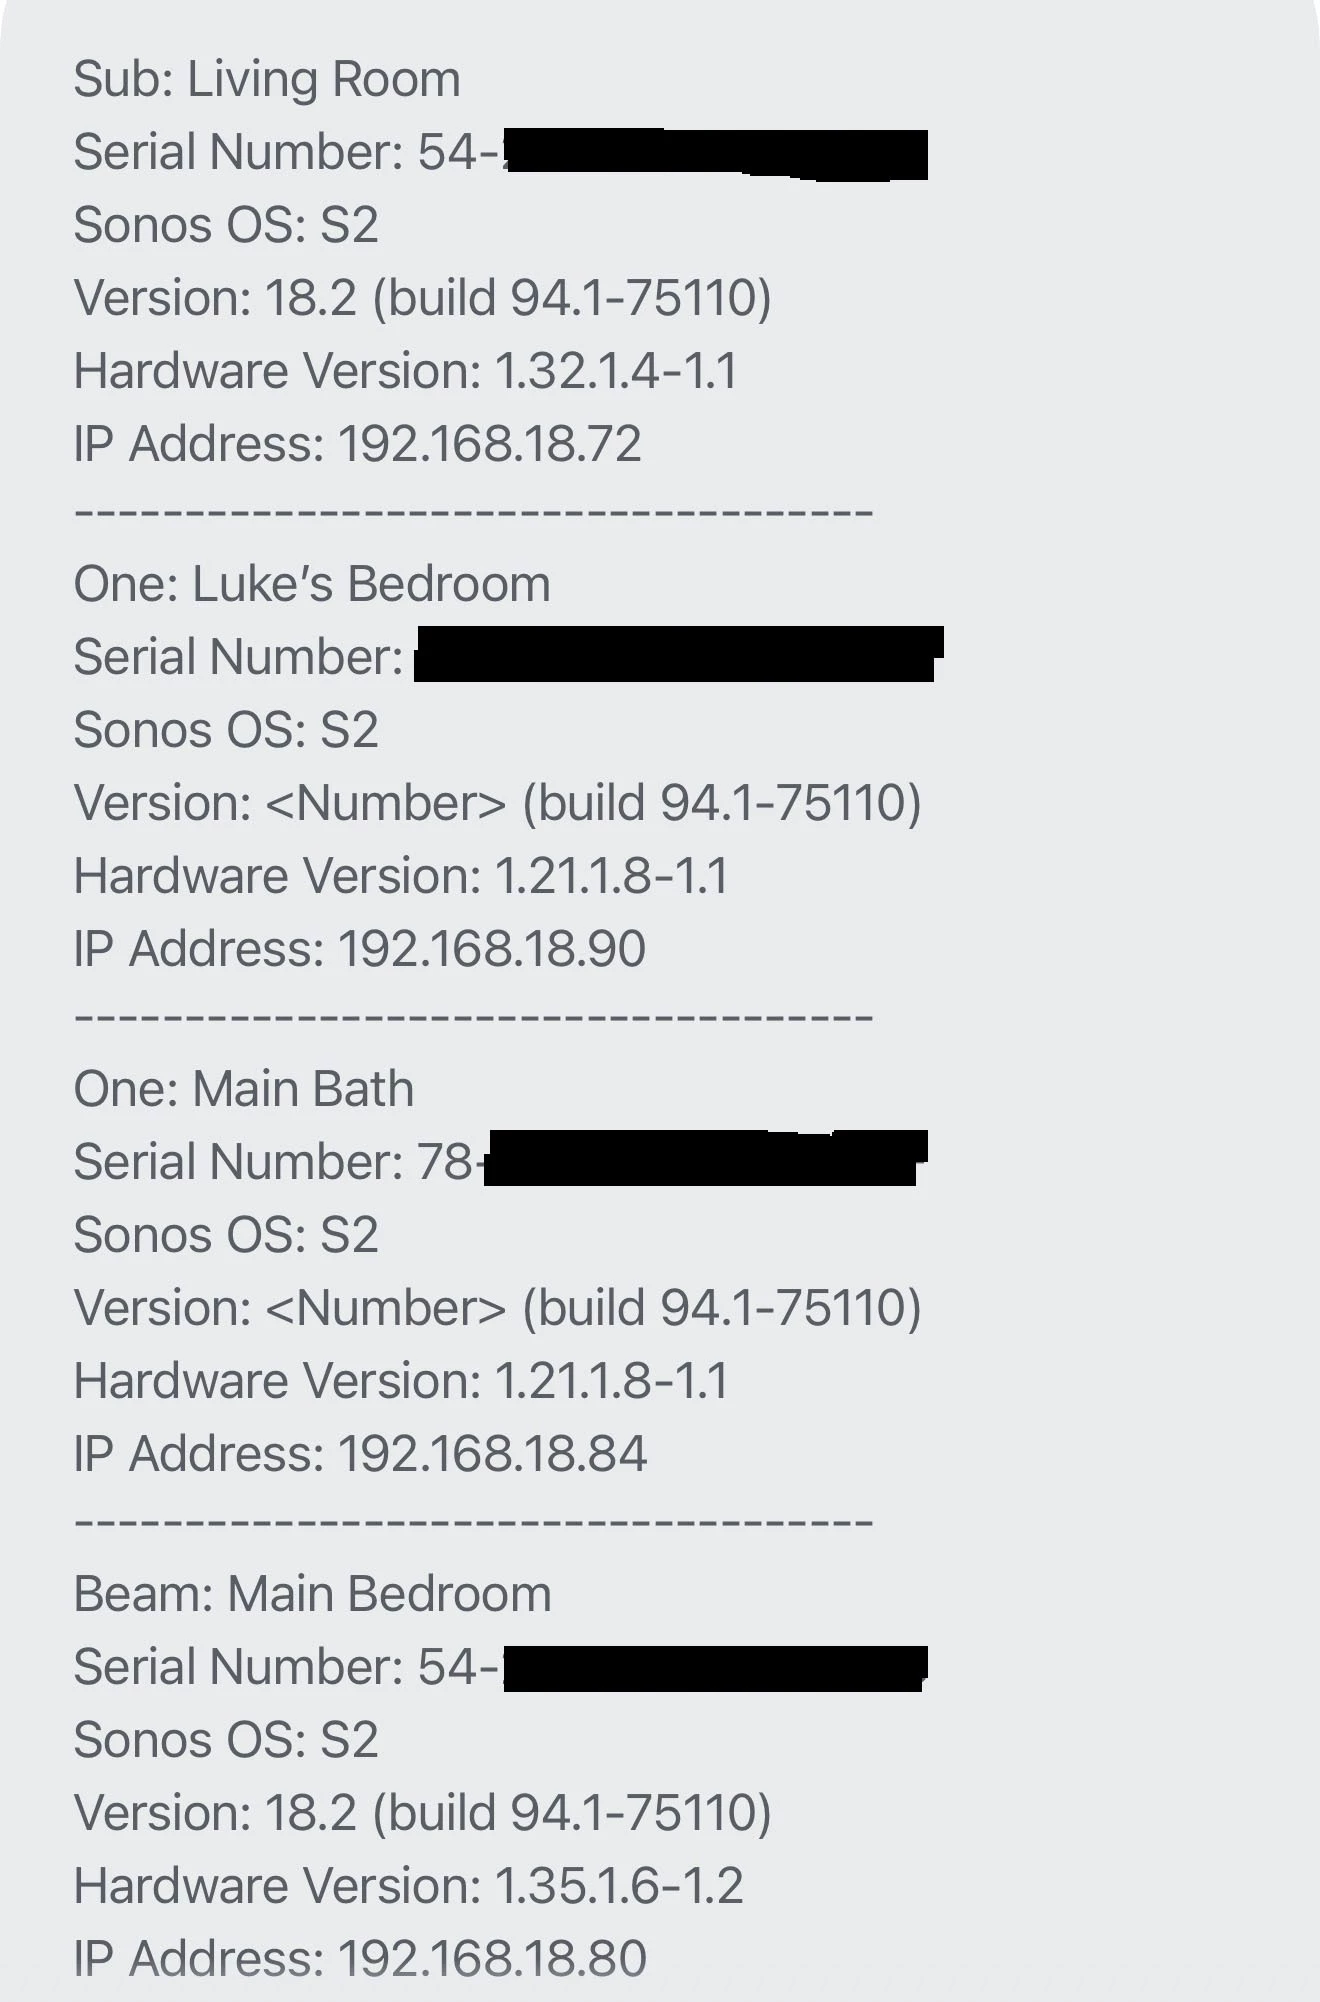Viewport: 1320px width, 2002px height.
Task: Click Main Bath hardware version 1.21.1.8-1.1
Action: [x=401, y=1381]
